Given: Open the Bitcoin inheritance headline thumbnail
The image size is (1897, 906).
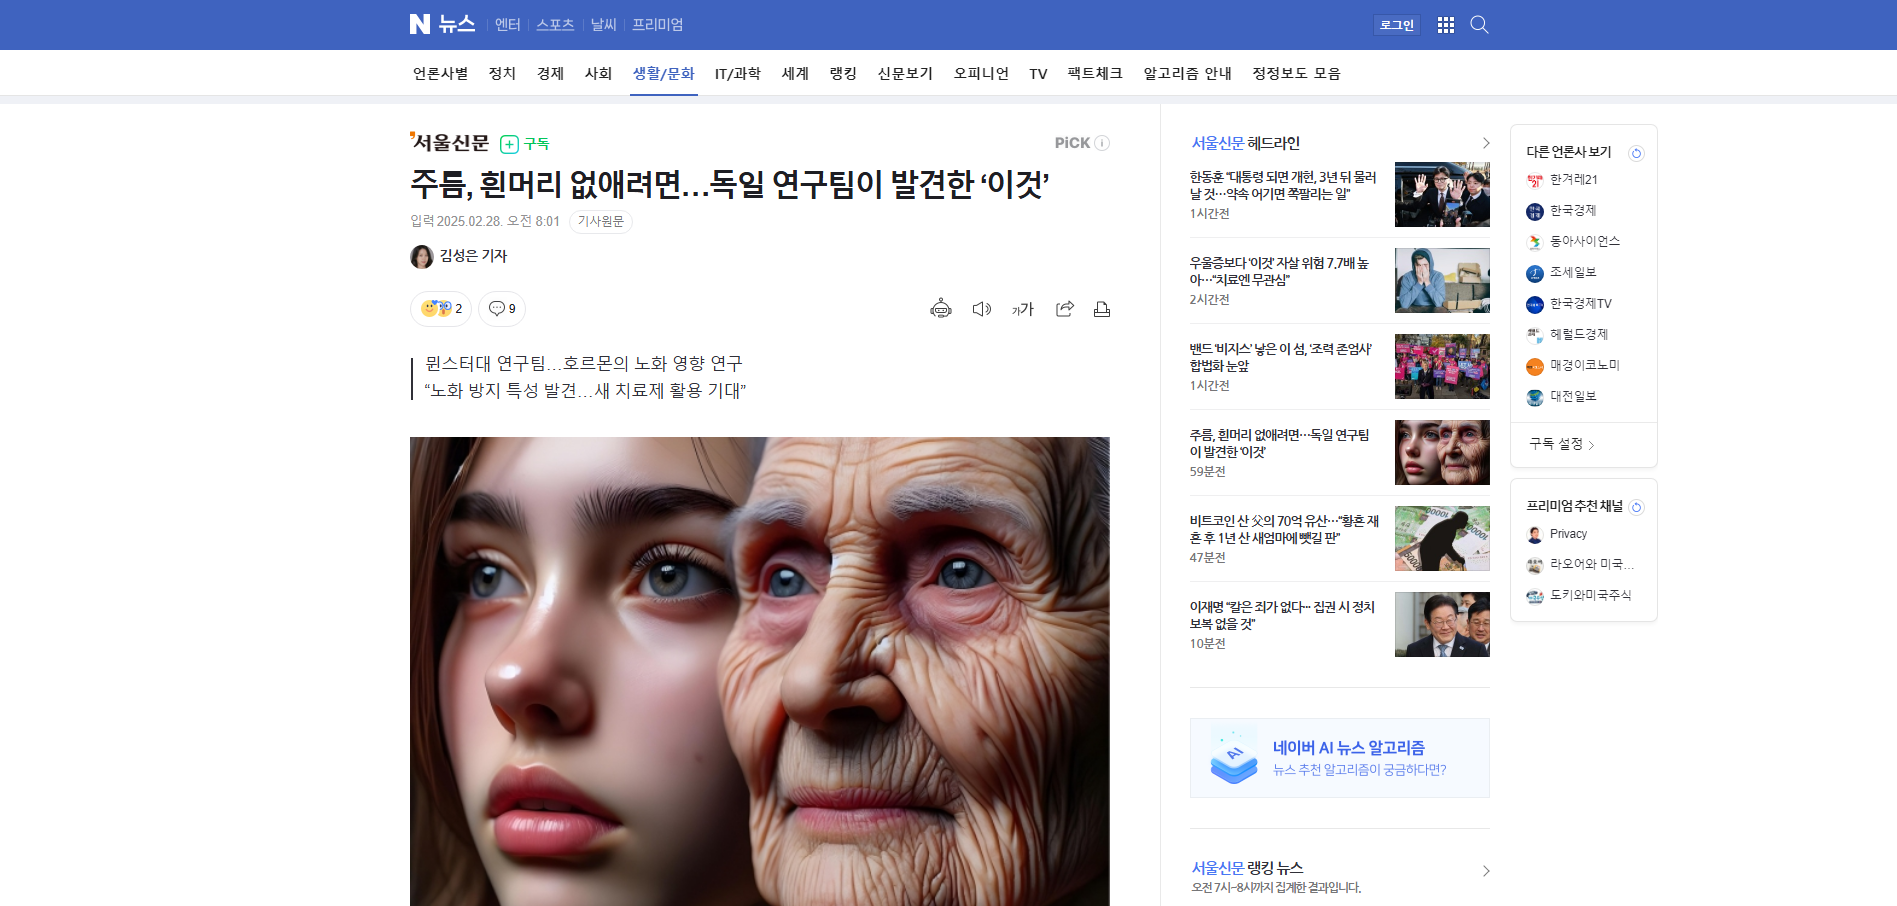Looking at the screenshot, I should [x=1441, y=538].
